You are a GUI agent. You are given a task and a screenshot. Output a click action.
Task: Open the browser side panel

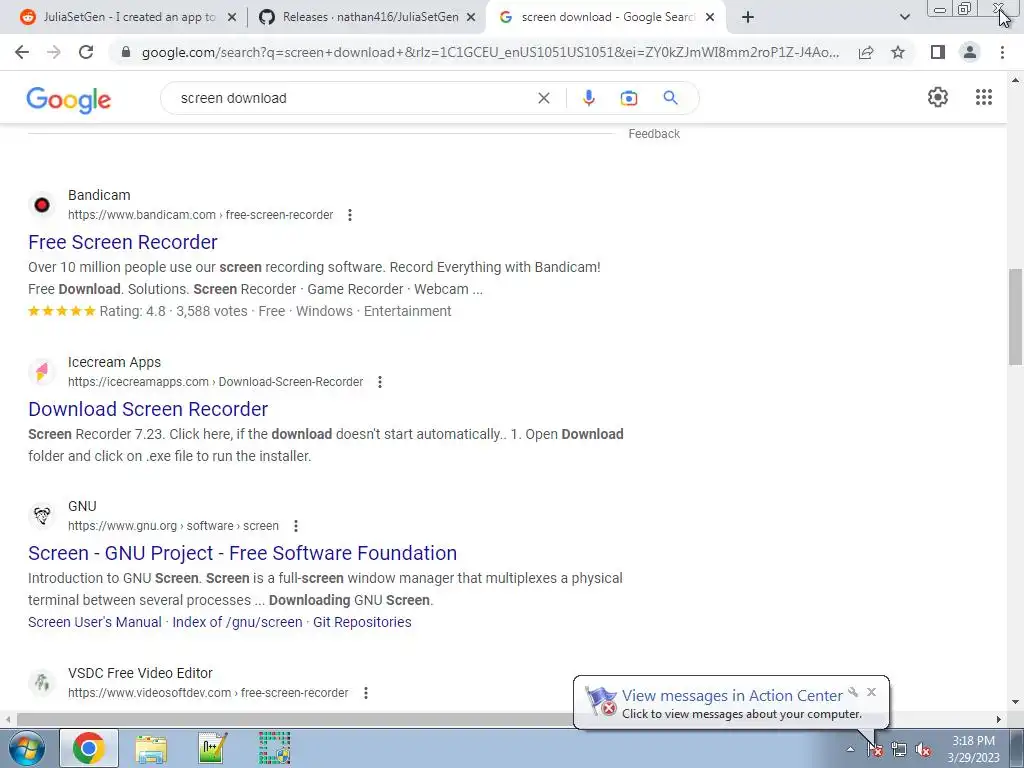[938, 52]
